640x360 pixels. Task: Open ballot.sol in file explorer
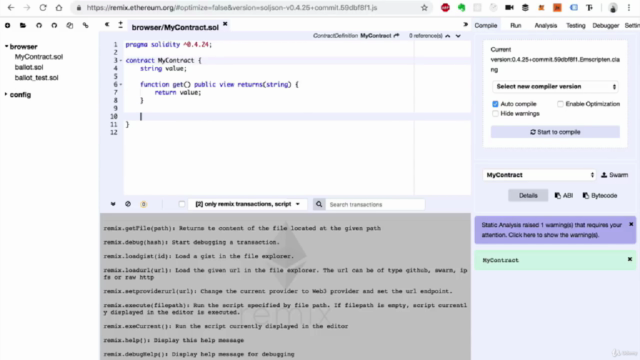(x=29, y=67)
